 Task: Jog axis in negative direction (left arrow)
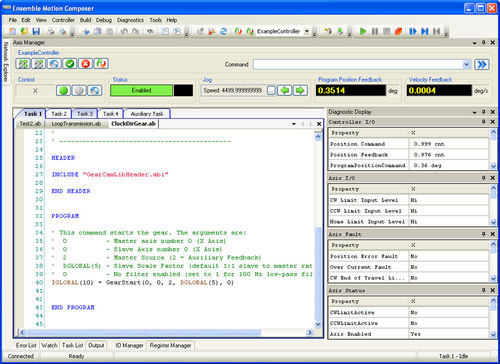coord(284,90)
